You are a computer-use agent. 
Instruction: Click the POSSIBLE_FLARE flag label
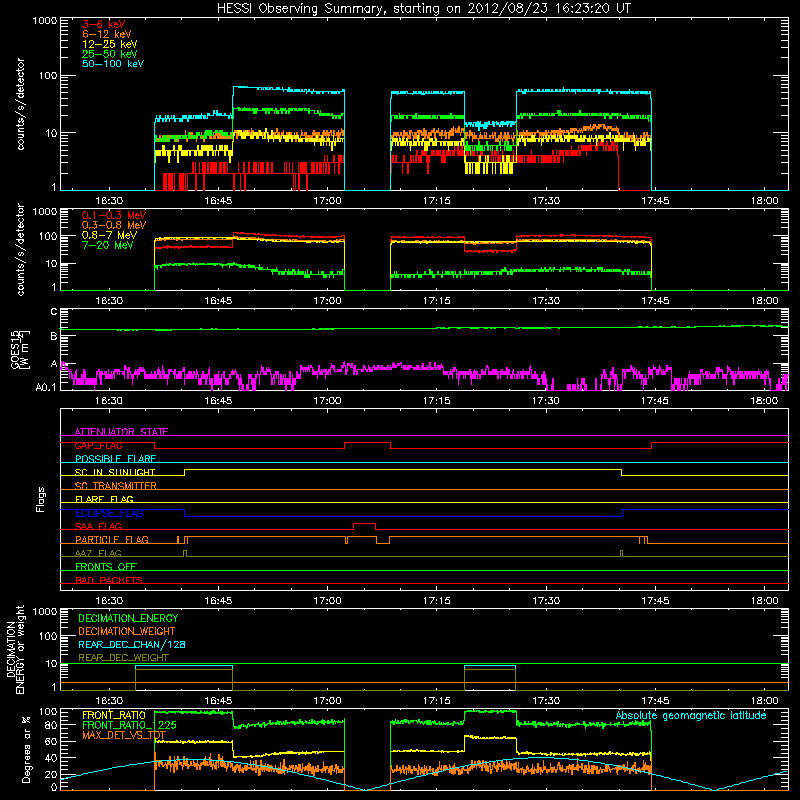115,459
